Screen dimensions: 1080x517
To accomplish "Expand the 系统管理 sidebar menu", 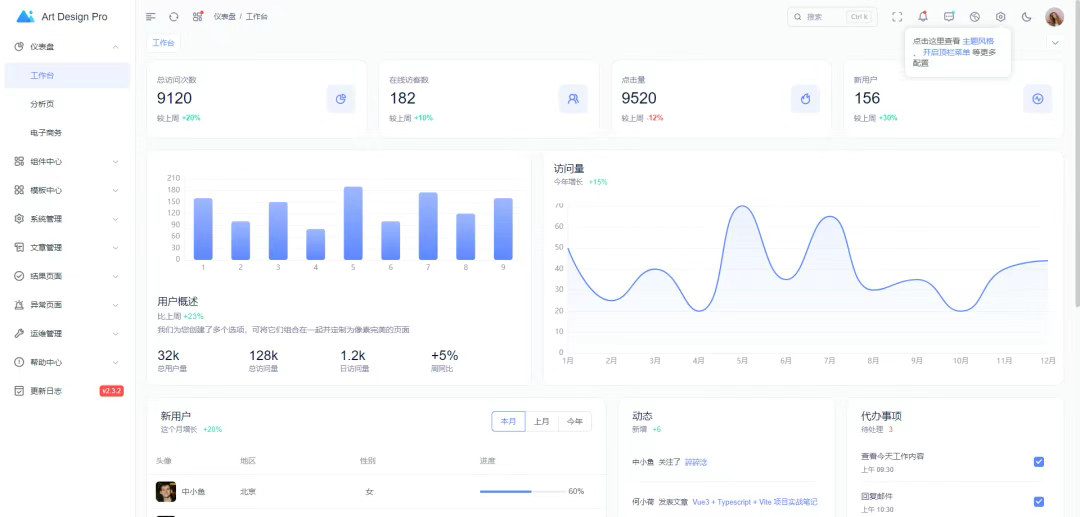I will 67,219.
